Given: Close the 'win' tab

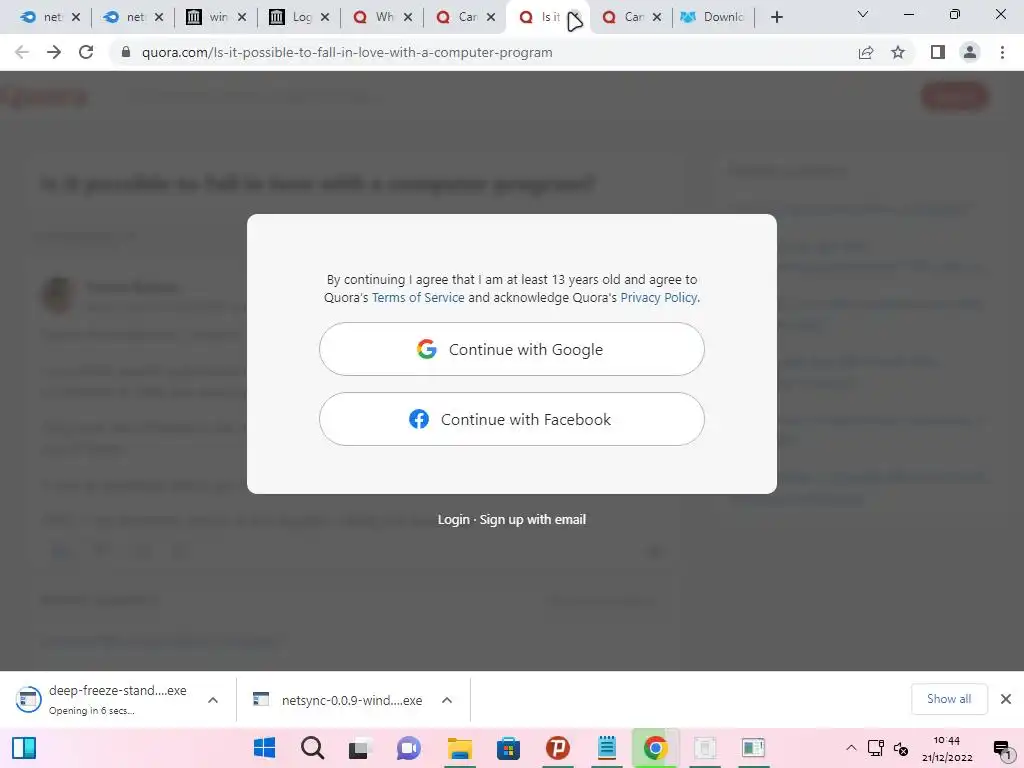Looking at the screenshot, I should pos(242,18).
